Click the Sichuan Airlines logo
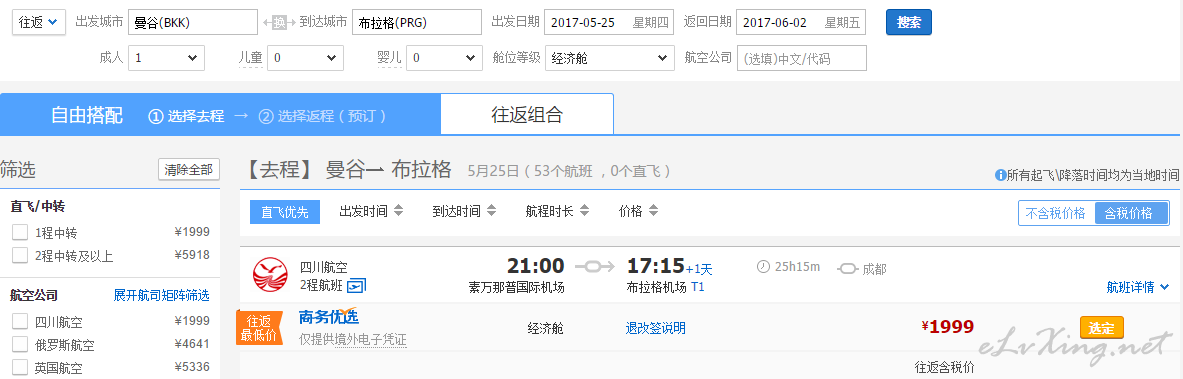The image size is (1183, 379). [270, 276]
